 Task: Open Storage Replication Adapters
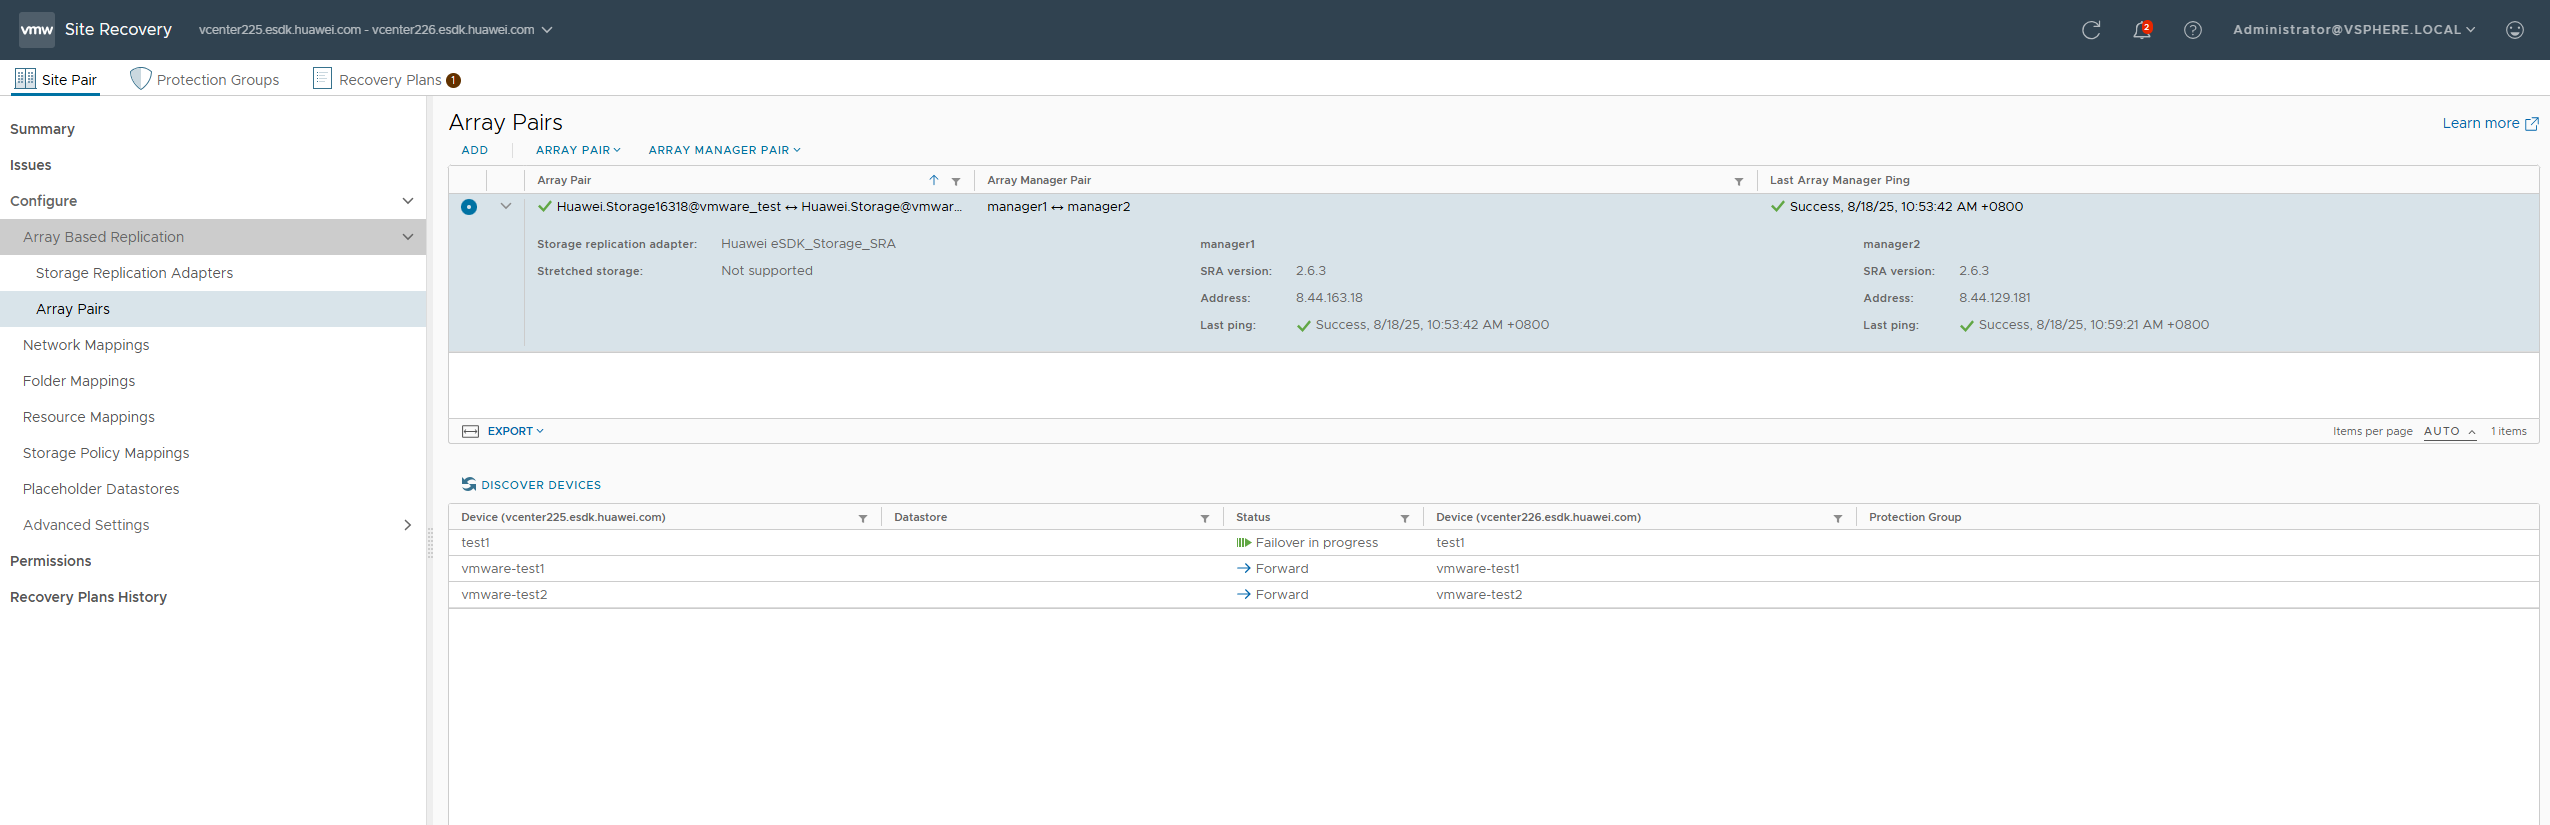(134, 273)
